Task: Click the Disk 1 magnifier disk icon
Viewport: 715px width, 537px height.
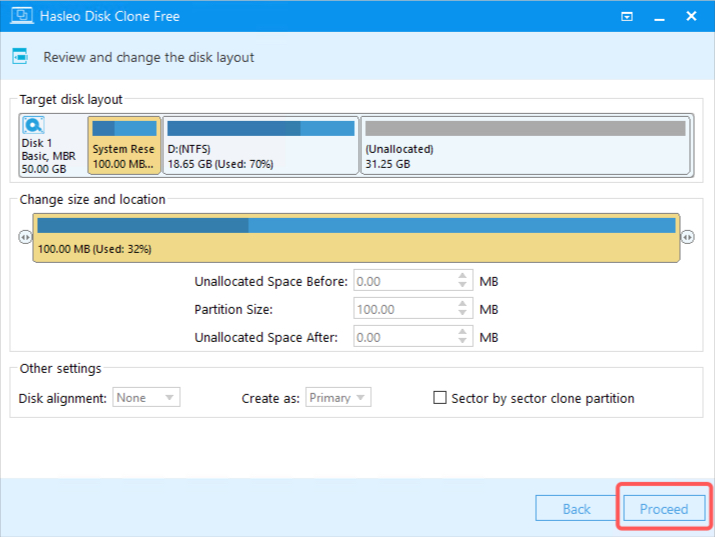Action: click(x=33, y=125)
